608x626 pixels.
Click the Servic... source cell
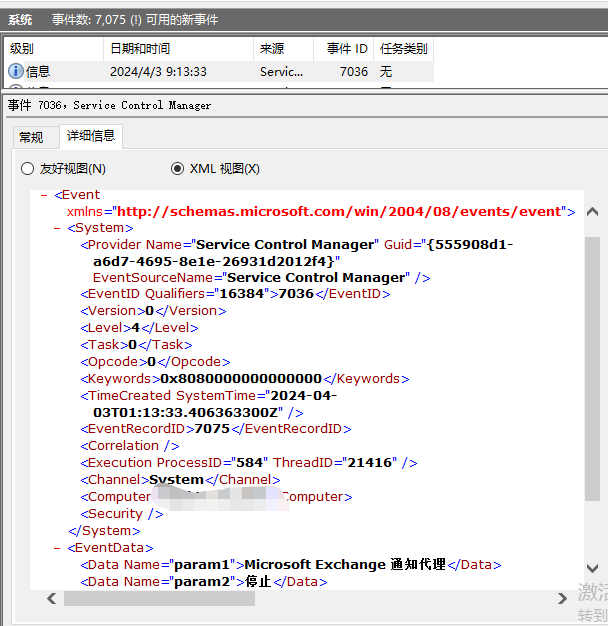[x=281, y=72]
